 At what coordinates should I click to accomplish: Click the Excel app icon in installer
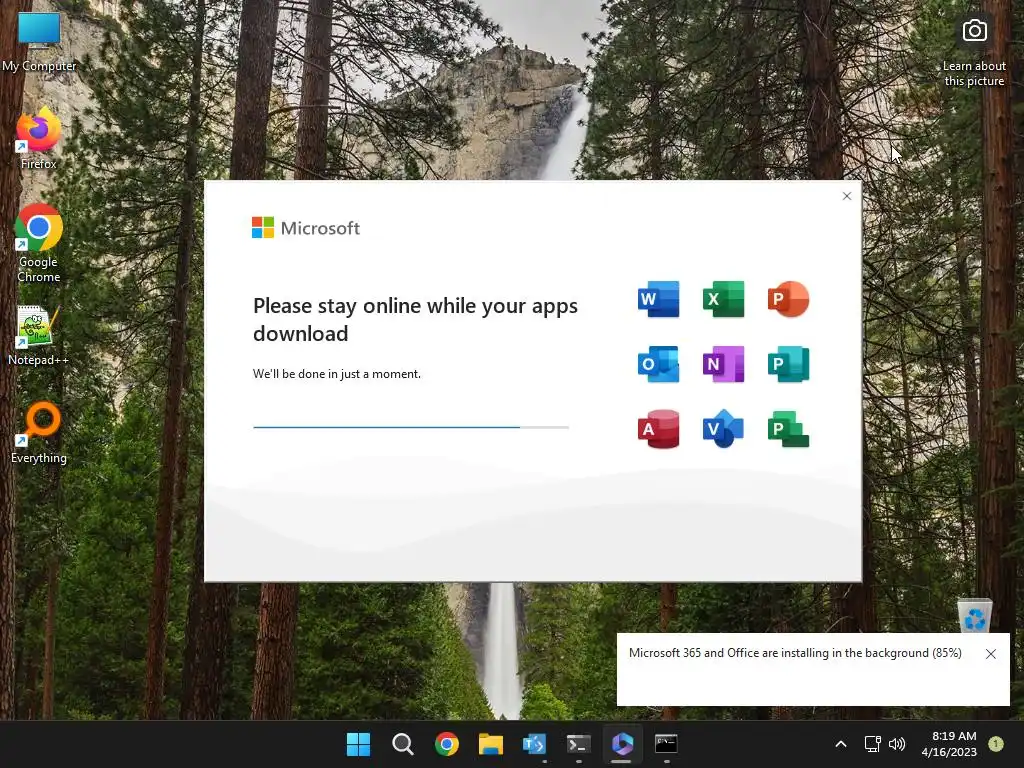[x=723, y=299]
